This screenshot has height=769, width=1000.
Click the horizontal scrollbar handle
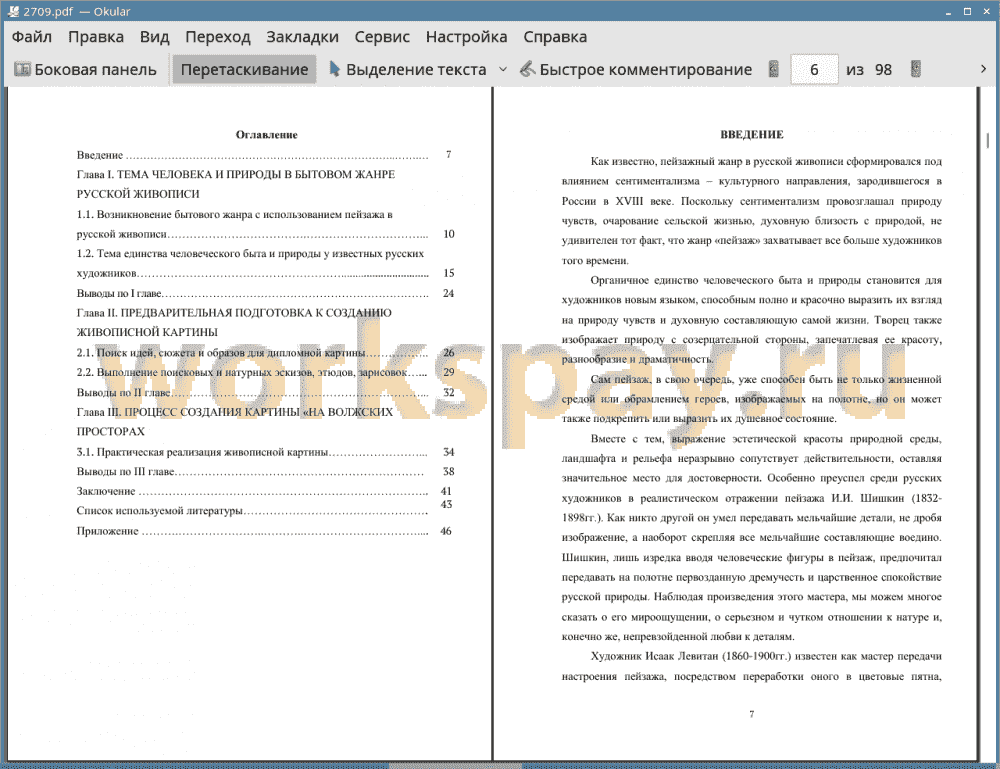click(455, 765)
